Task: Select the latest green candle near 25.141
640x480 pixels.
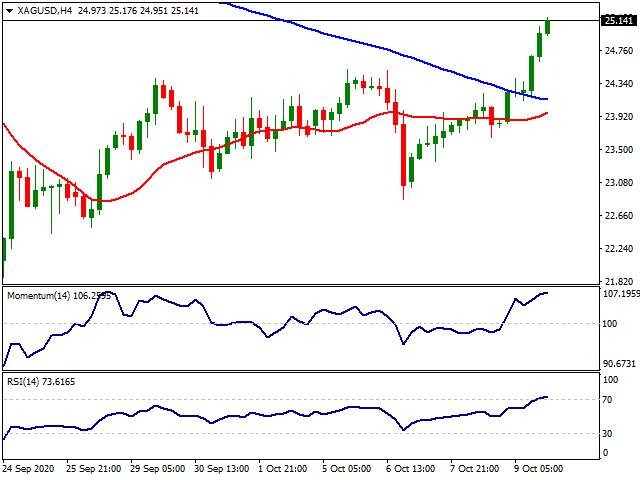Action: click(x=547, y=27)
